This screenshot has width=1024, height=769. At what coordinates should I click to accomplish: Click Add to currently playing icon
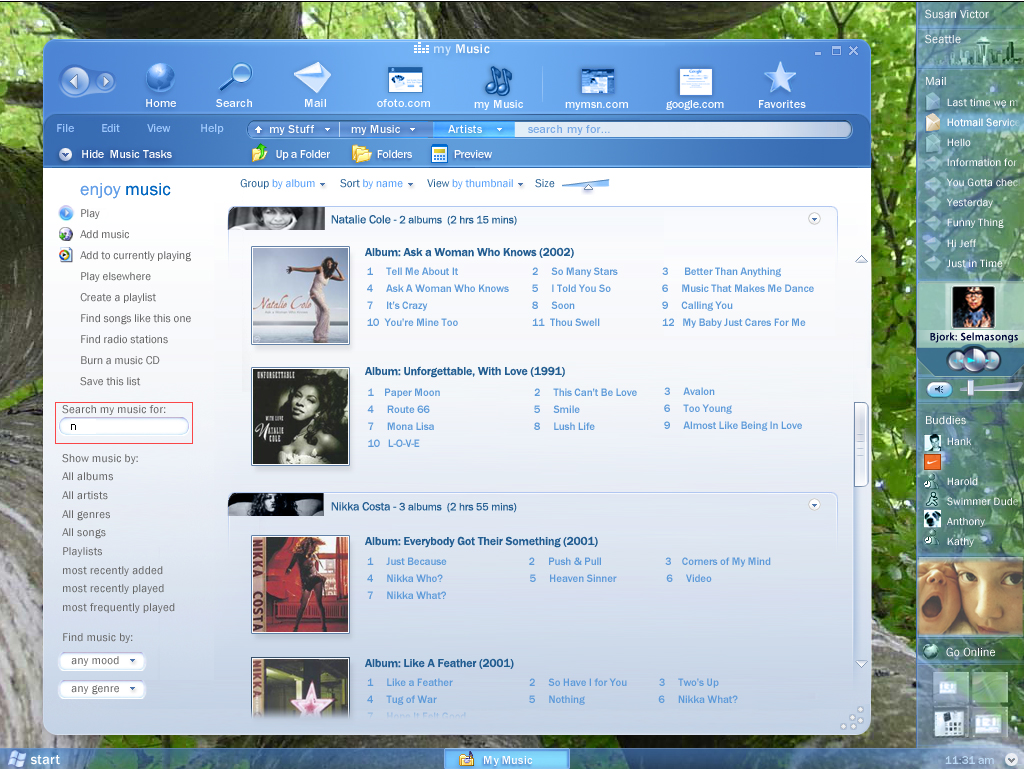coord(65,255)
